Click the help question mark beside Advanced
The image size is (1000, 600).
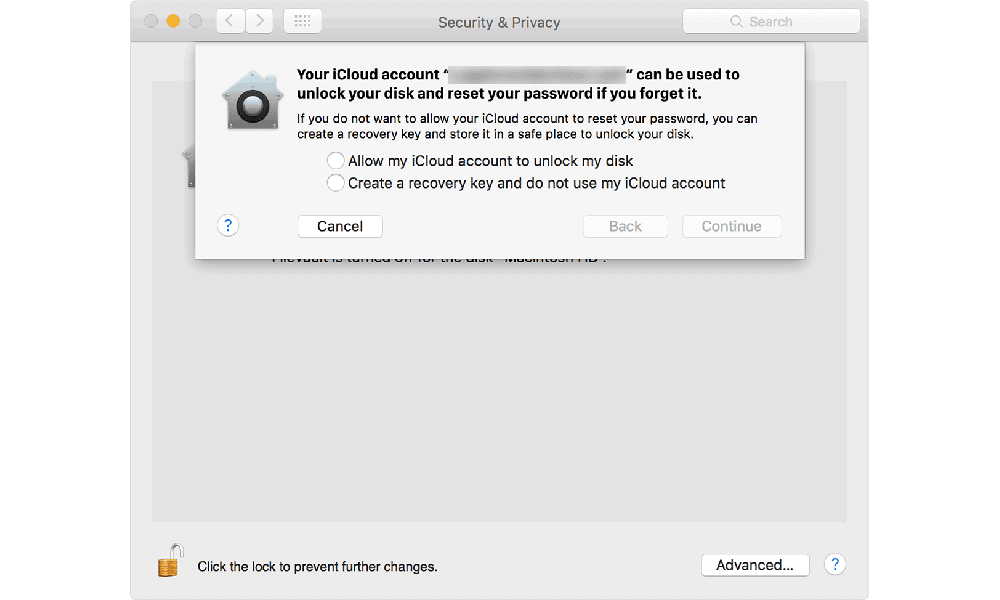point(835,564)
